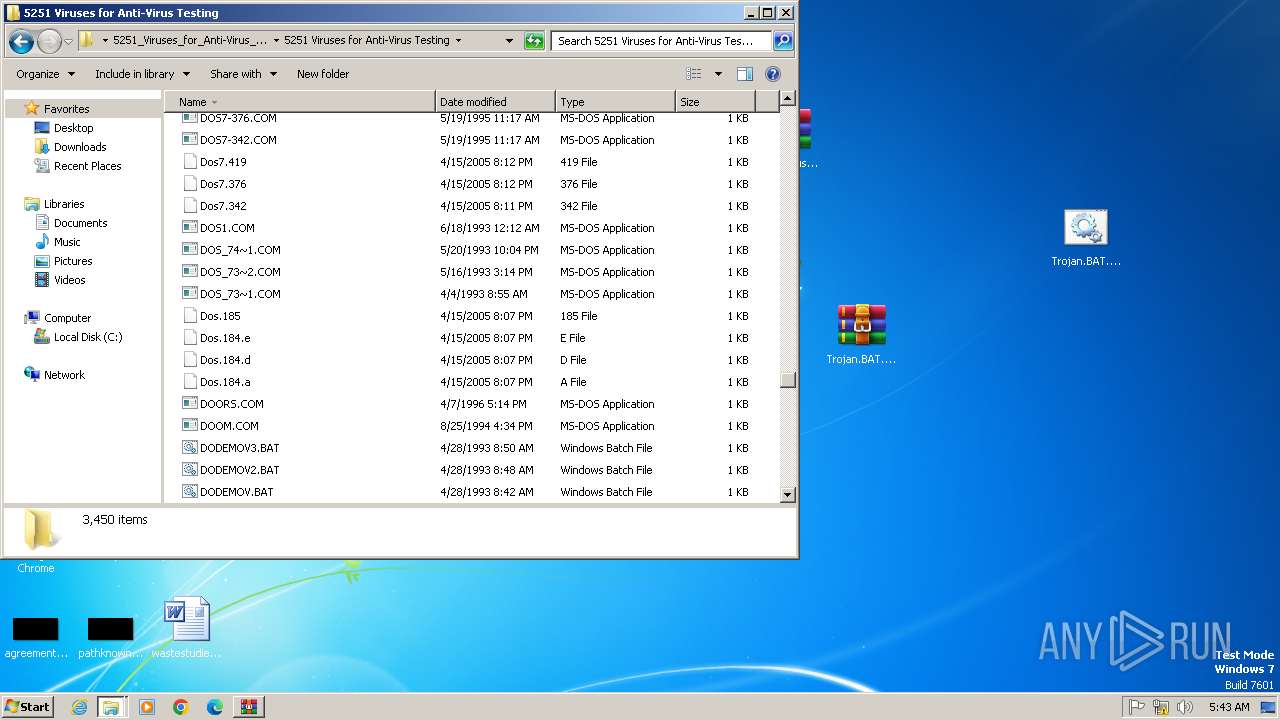Select Recent Places in navigation pane

(x=87, y=166)
